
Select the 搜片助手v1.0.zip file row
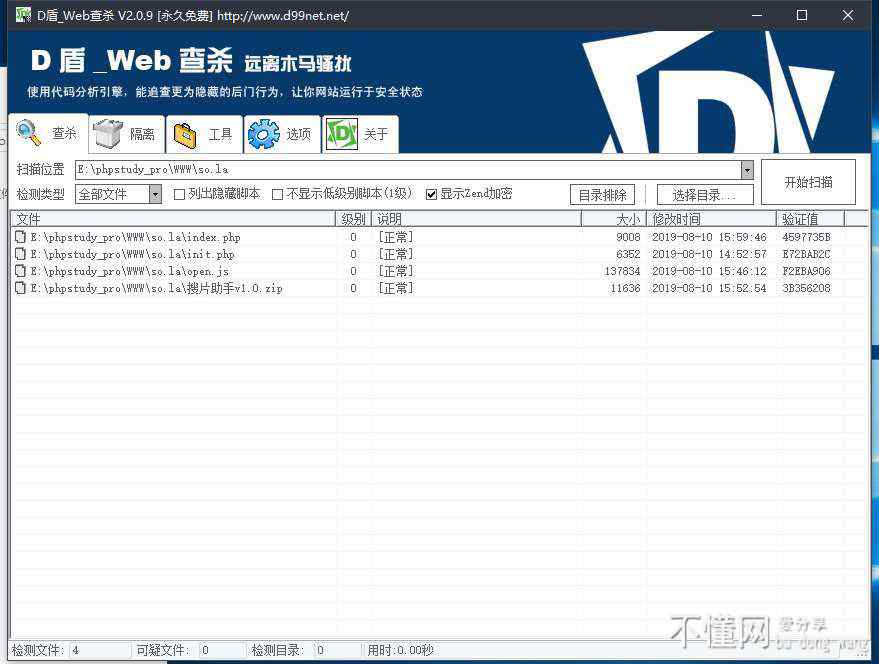click(x=439, y=288)
